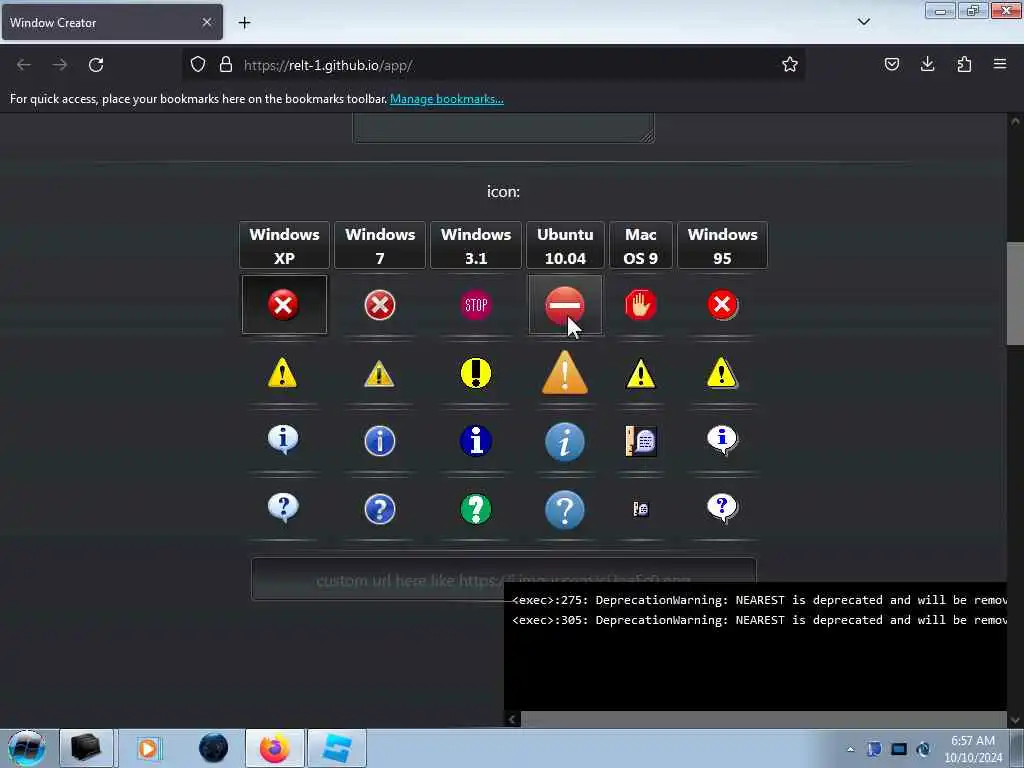Viewport: 1024px width, 768px height.
Task: Click the Ubuntu 10.04 column header
Action: tap(565, 246)
